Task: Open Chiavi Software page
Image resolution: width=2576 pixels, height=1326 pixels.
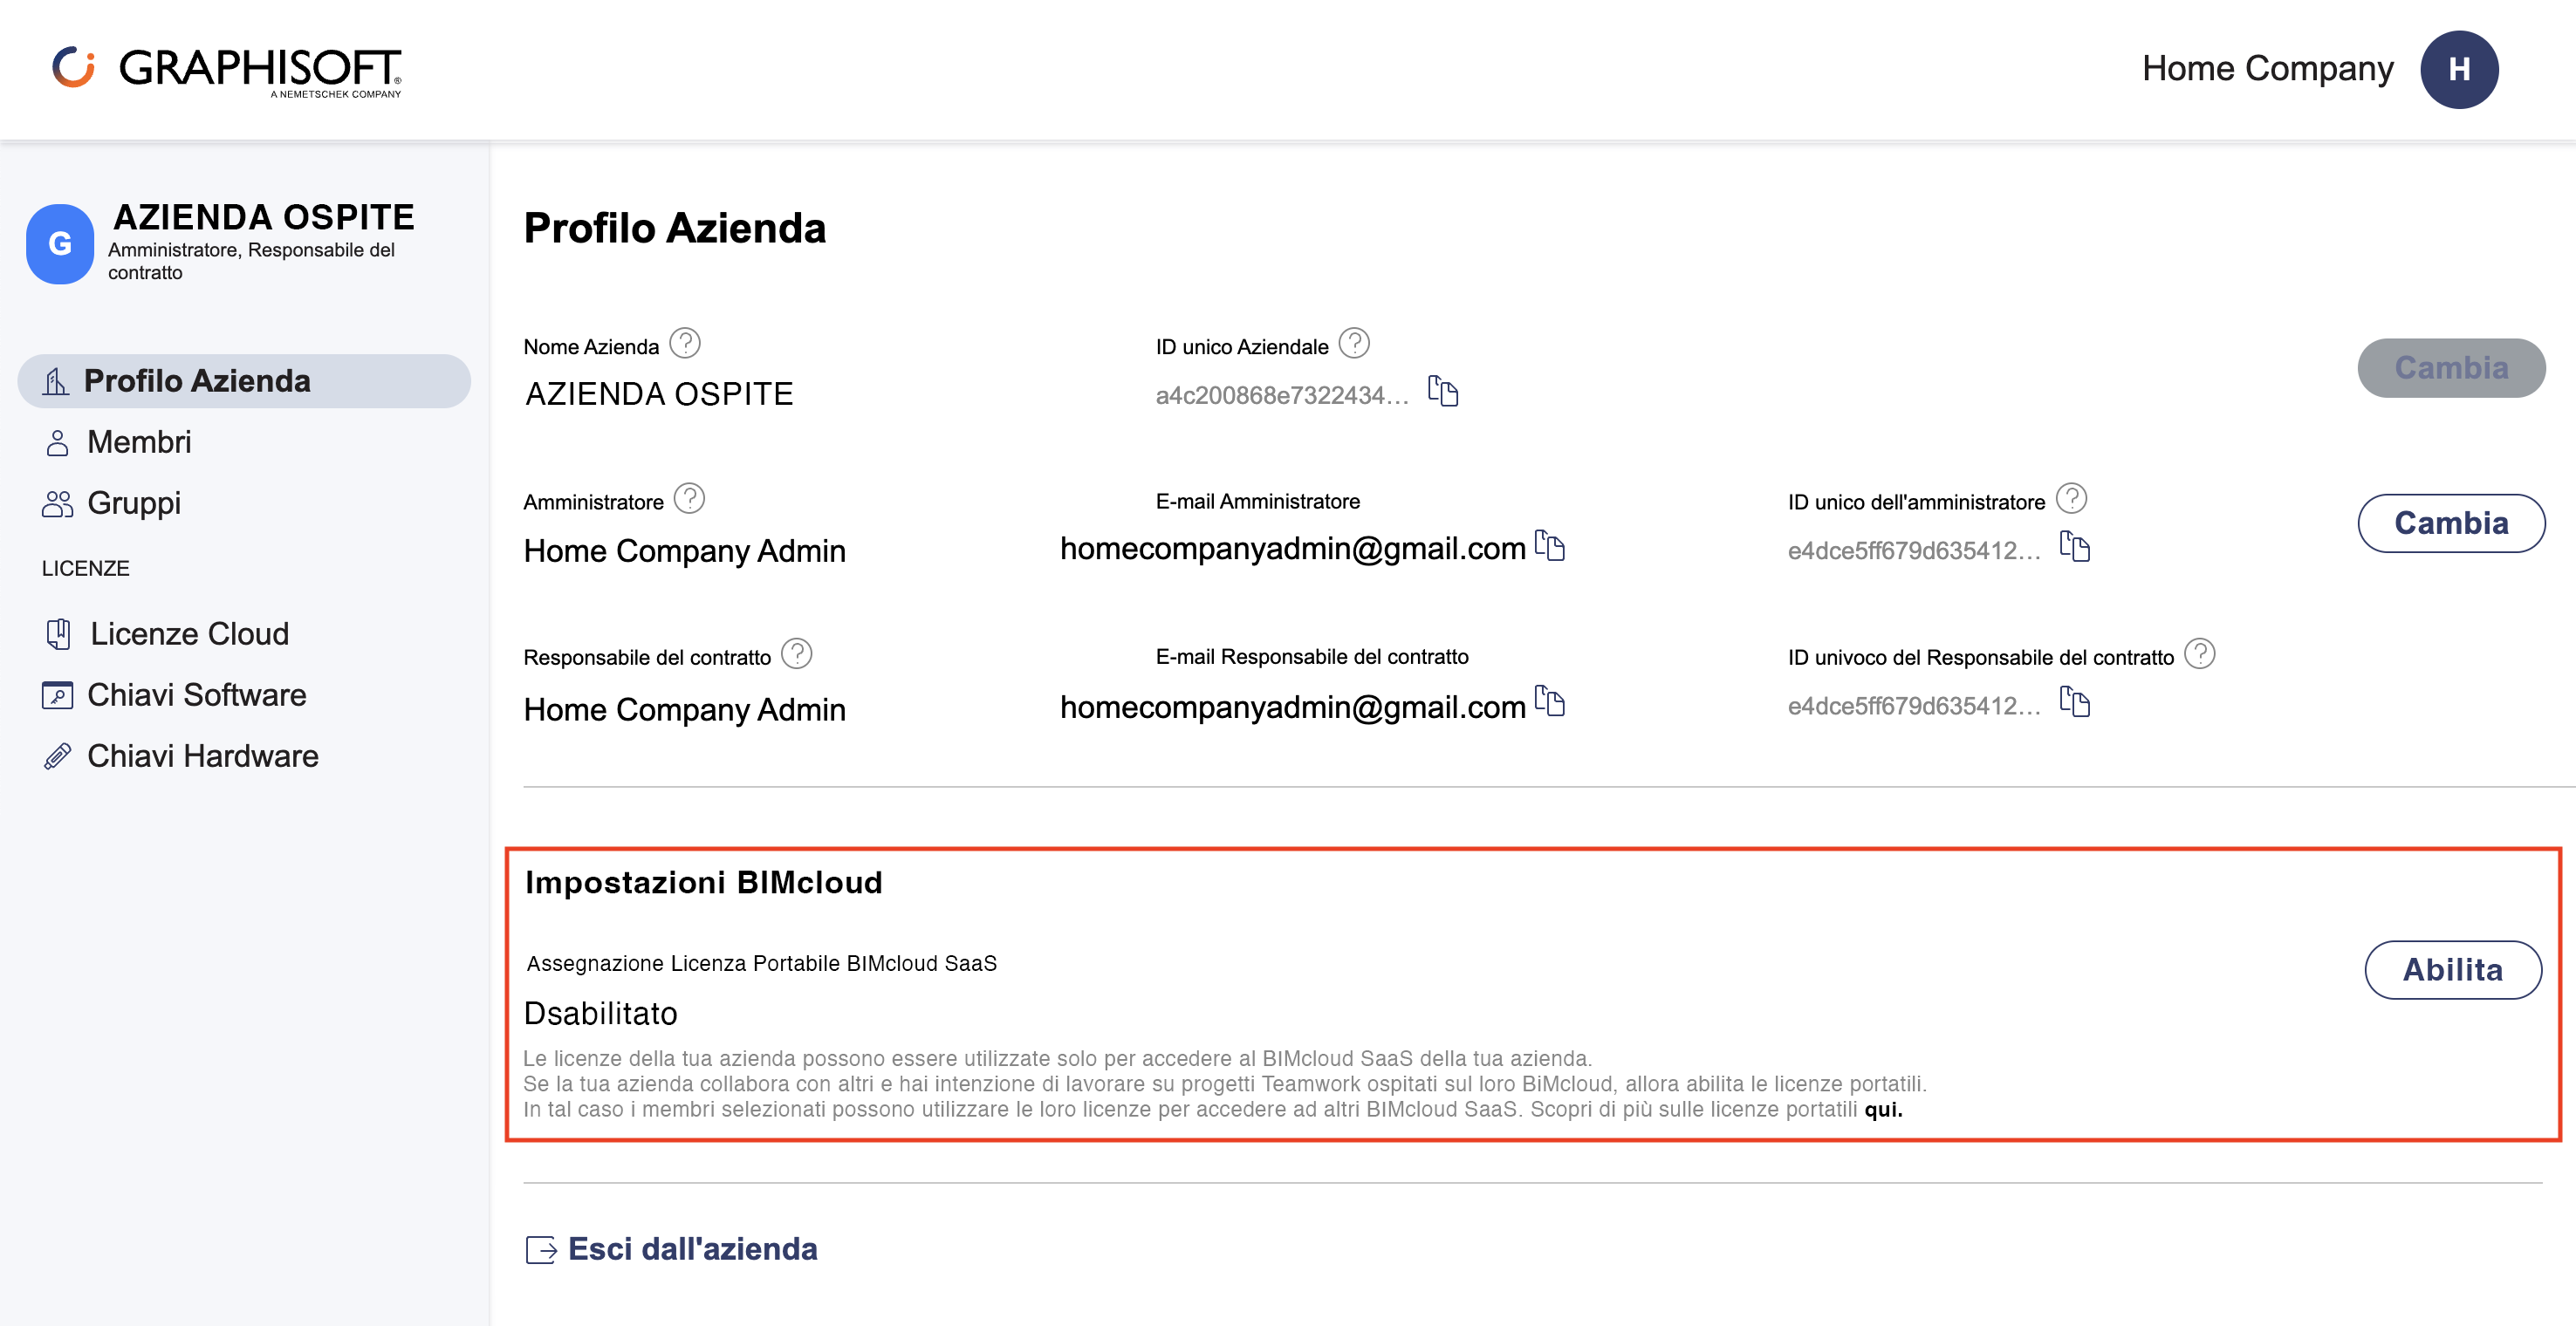Action: click(x=197, y=694)
